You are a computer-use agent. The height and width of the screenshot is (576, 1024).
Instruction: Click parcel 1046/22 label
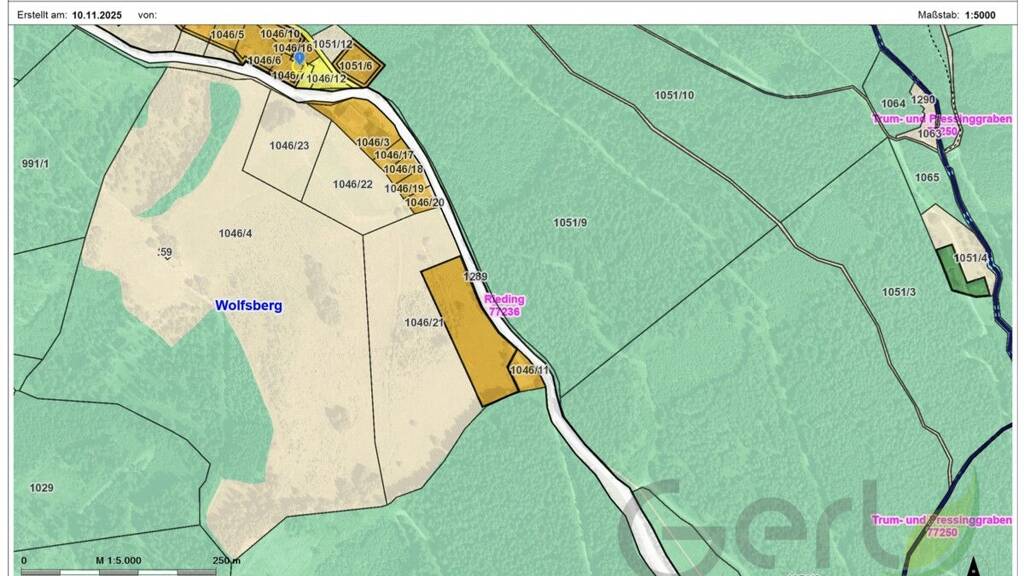point(352,184)
